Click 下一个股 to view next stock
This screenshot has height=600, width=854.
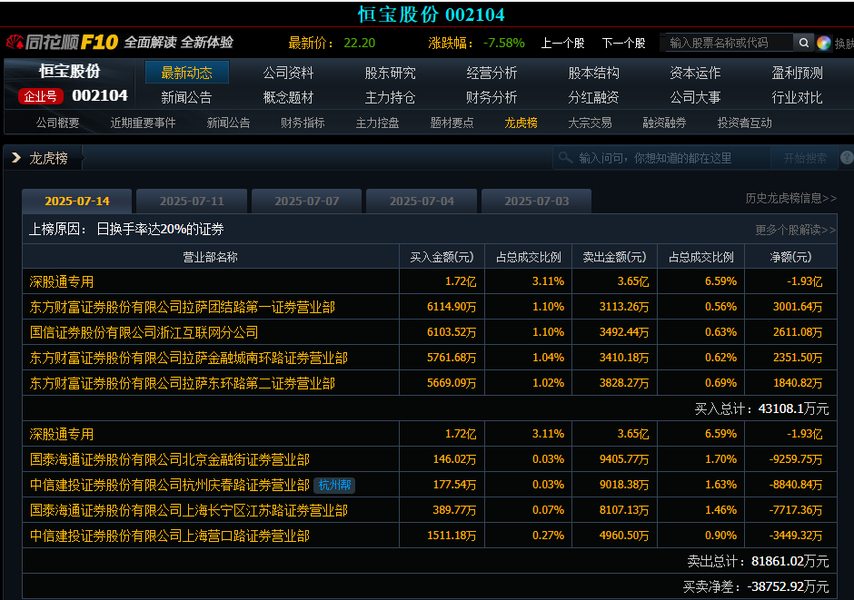(x=623, y=43)
